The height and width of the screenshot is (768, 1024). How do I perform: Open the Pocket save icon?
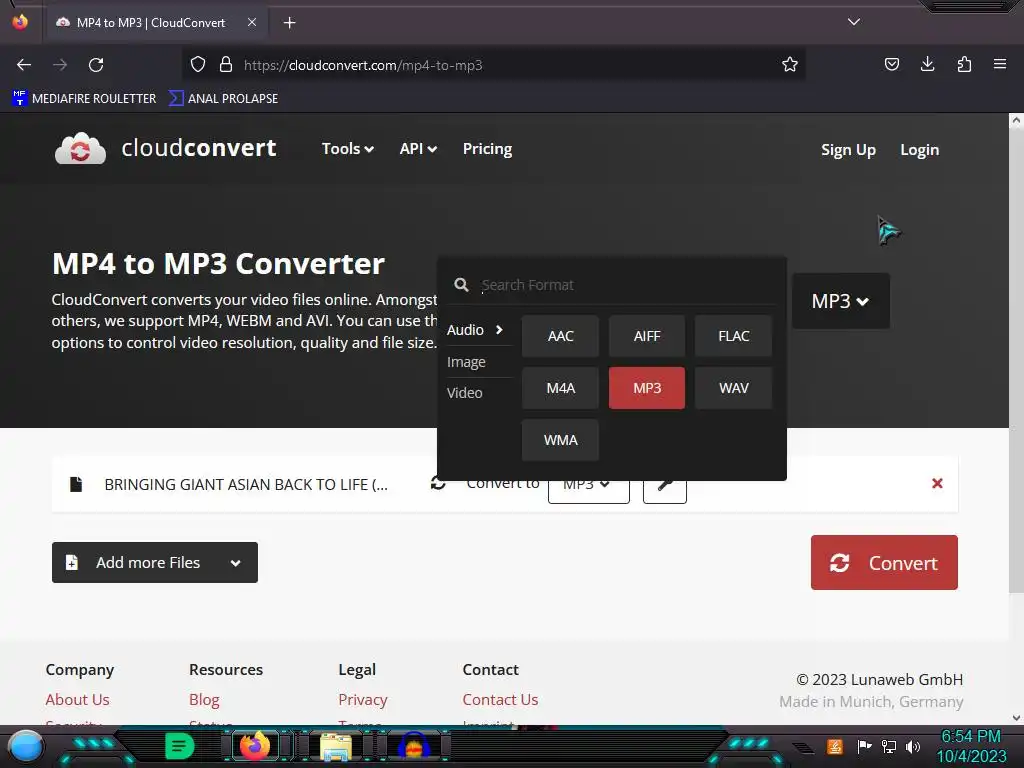click(892, 64)
